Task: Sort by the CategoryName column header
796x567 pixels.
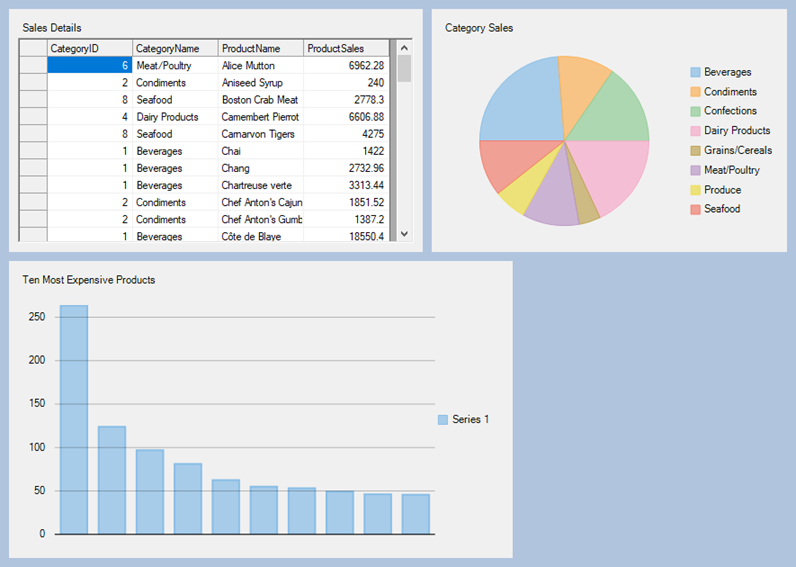Action: tap(175, 48)
